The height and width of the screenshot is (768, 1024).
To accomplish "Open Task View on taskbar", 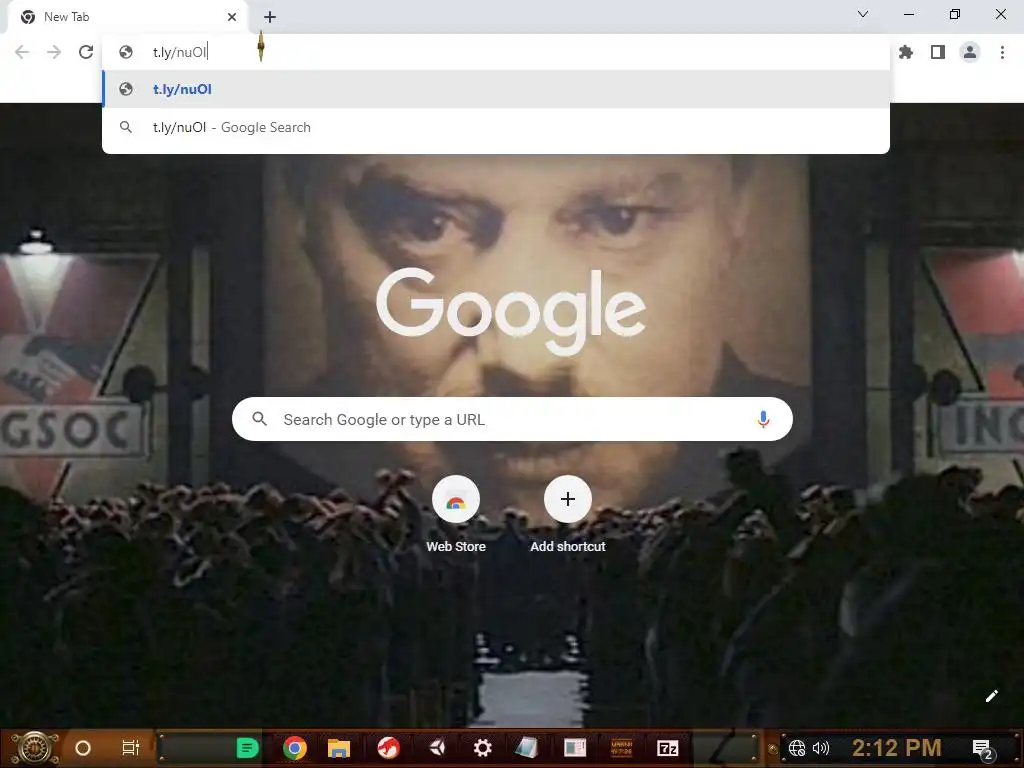I will point(131,748).
